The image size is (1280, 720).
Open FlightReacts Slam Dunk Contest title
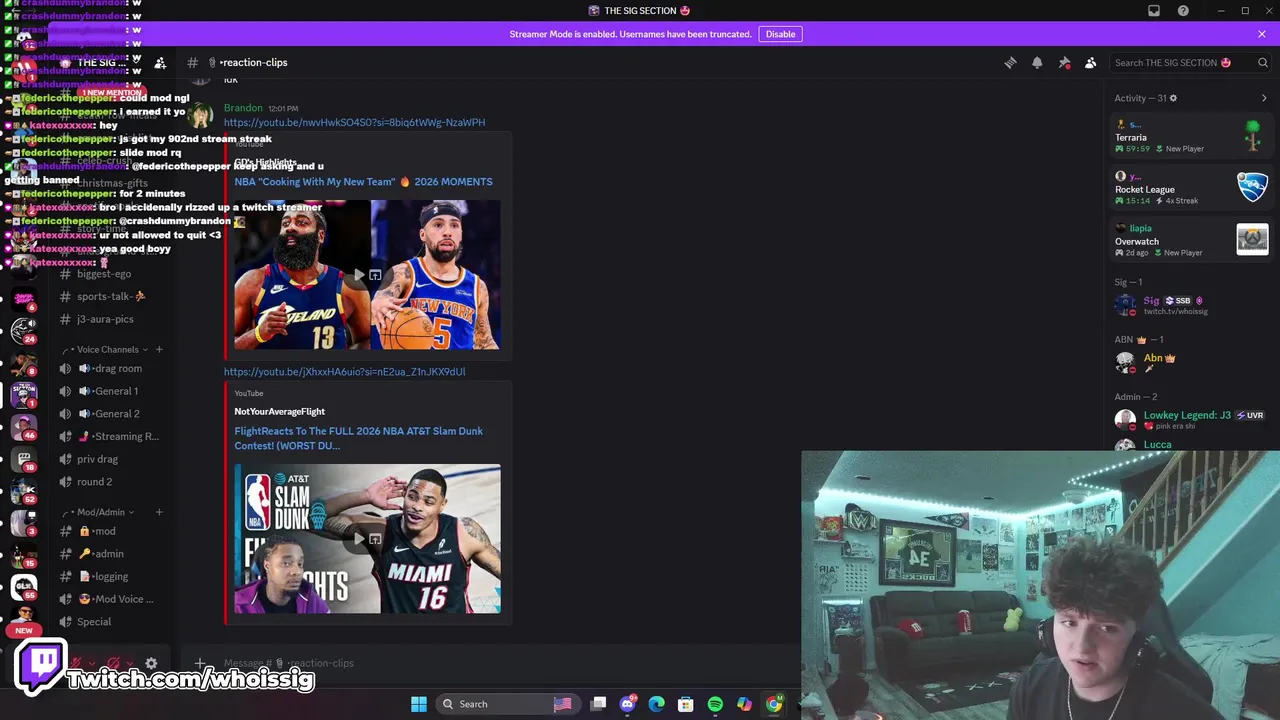pyautogui.click(x=358, y=438)
